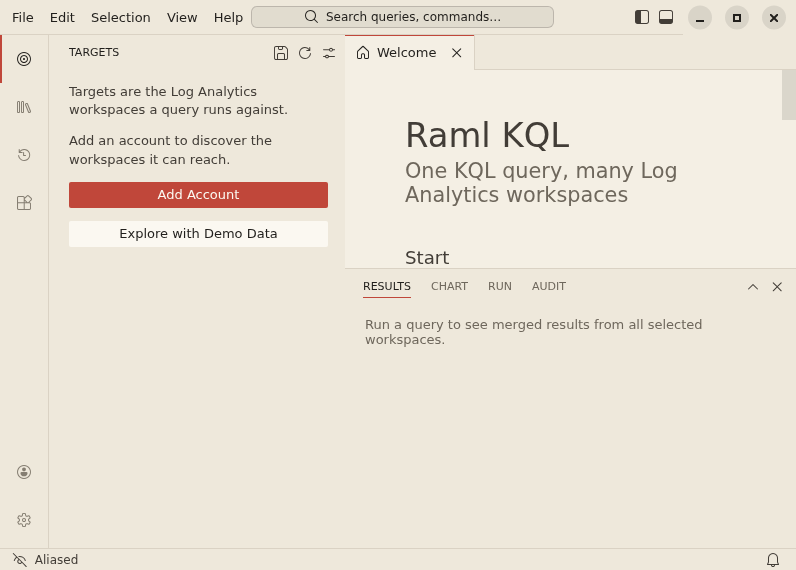Open the Targets view in activity bar

[x=24, y=59]
